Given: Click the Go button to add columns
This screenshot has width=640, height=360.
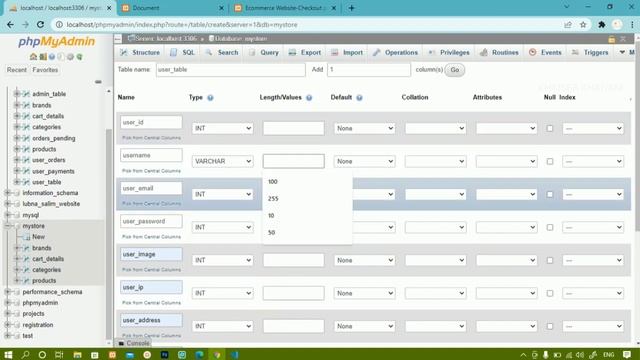Looking at the screenshot, I should 455,70.
